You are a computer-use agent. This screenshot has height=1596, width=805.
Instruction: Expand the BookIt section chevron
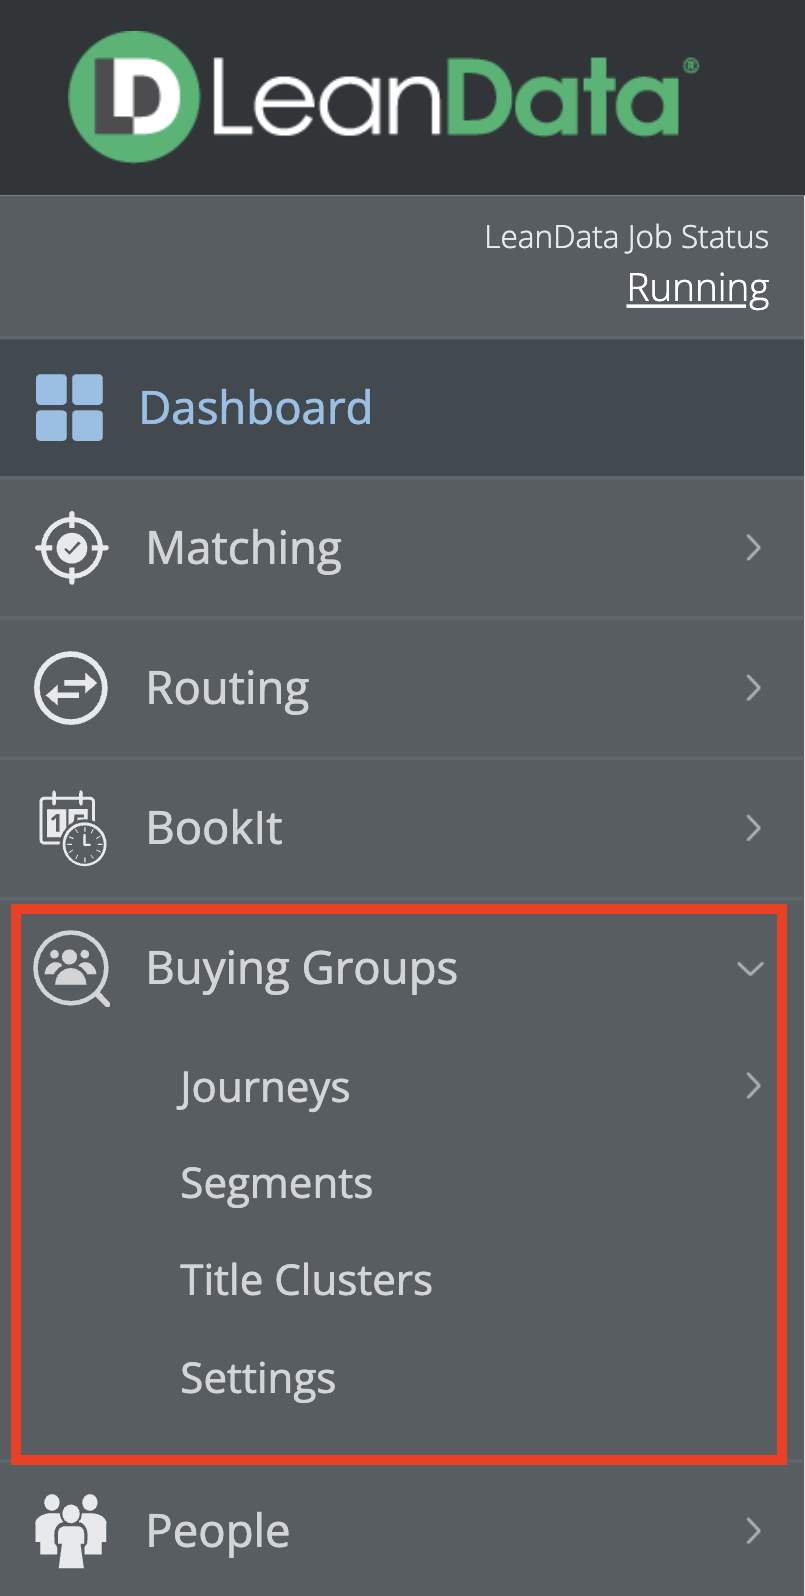pos(753,828)
